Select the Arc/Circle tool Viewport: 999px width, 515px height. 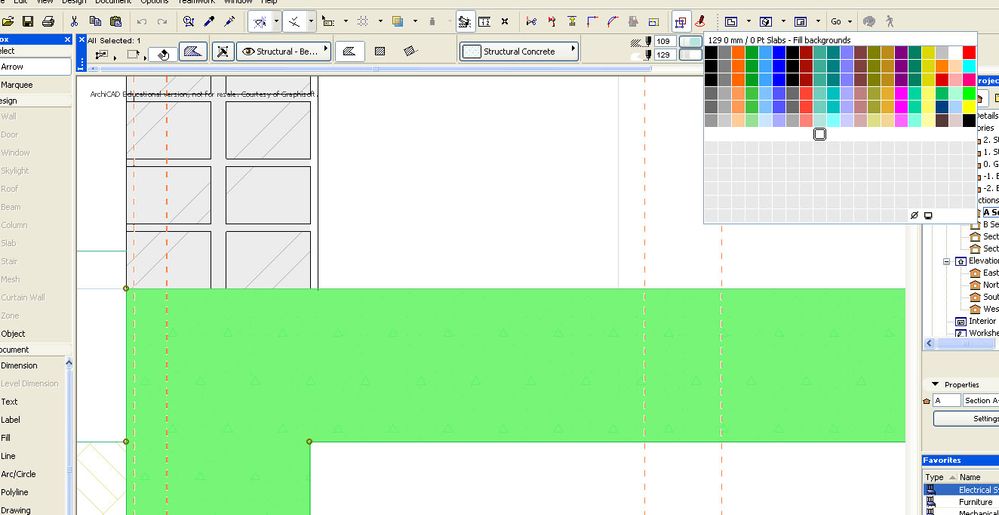(33, 474)
